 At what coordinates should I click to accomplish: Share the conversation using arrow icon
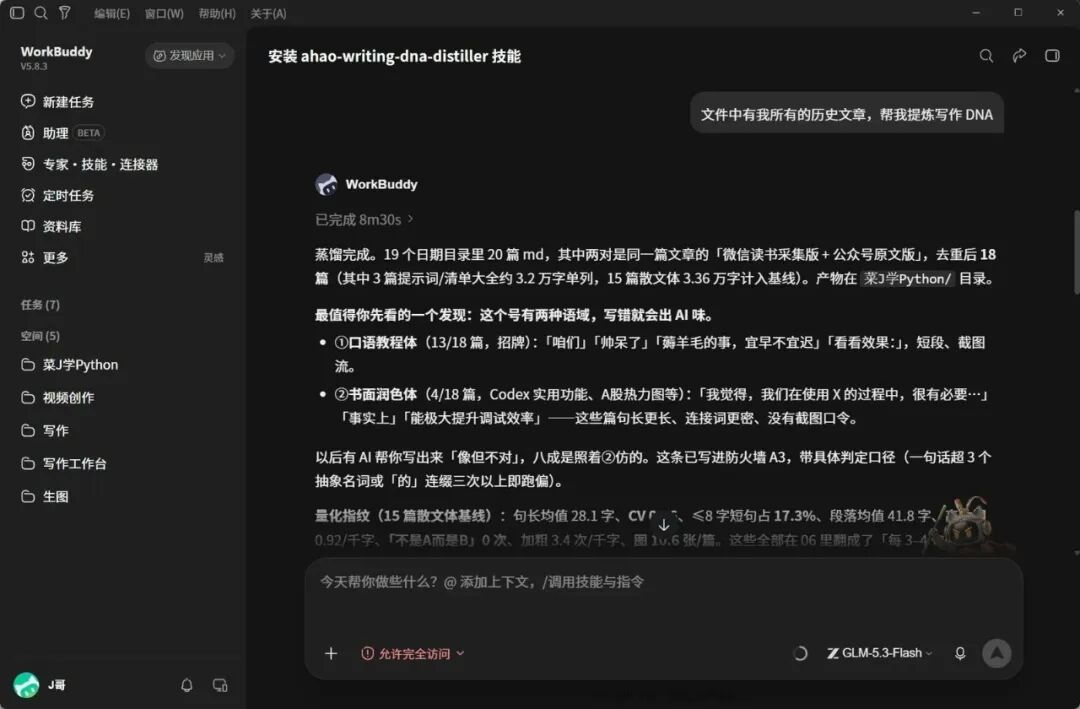pos(1019,56)
